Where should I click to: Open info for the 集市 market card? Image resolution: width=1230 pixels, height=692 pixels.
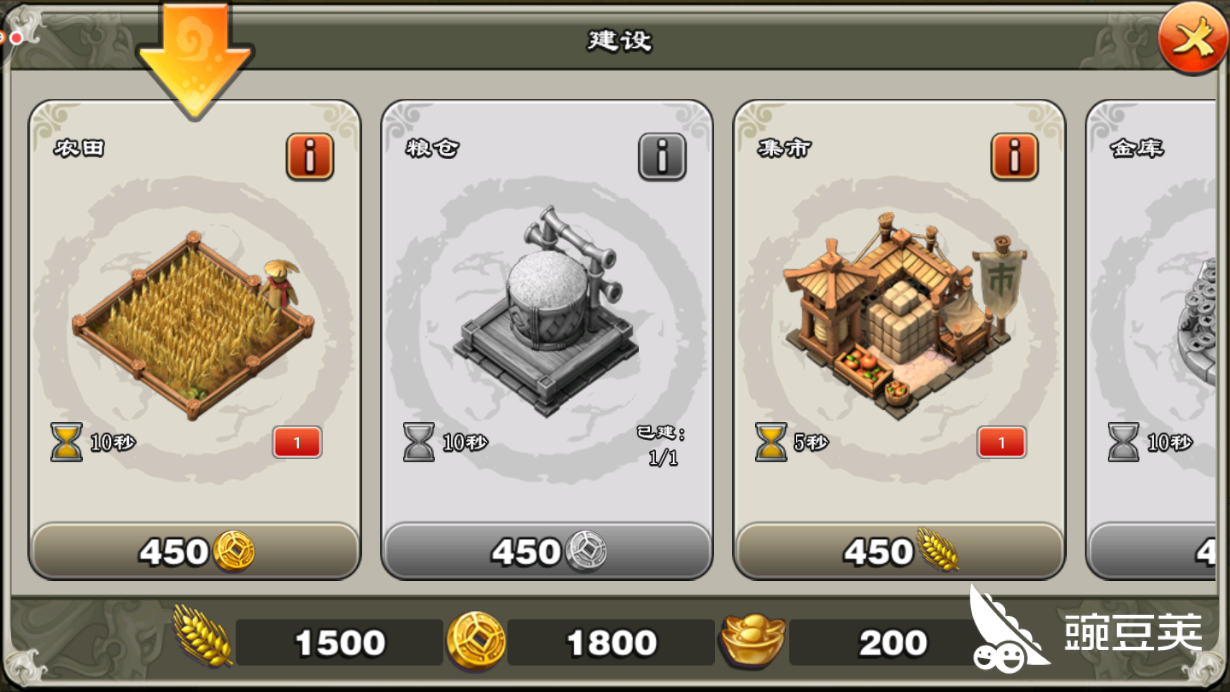pyautogui.click(x=1015, y=156)
